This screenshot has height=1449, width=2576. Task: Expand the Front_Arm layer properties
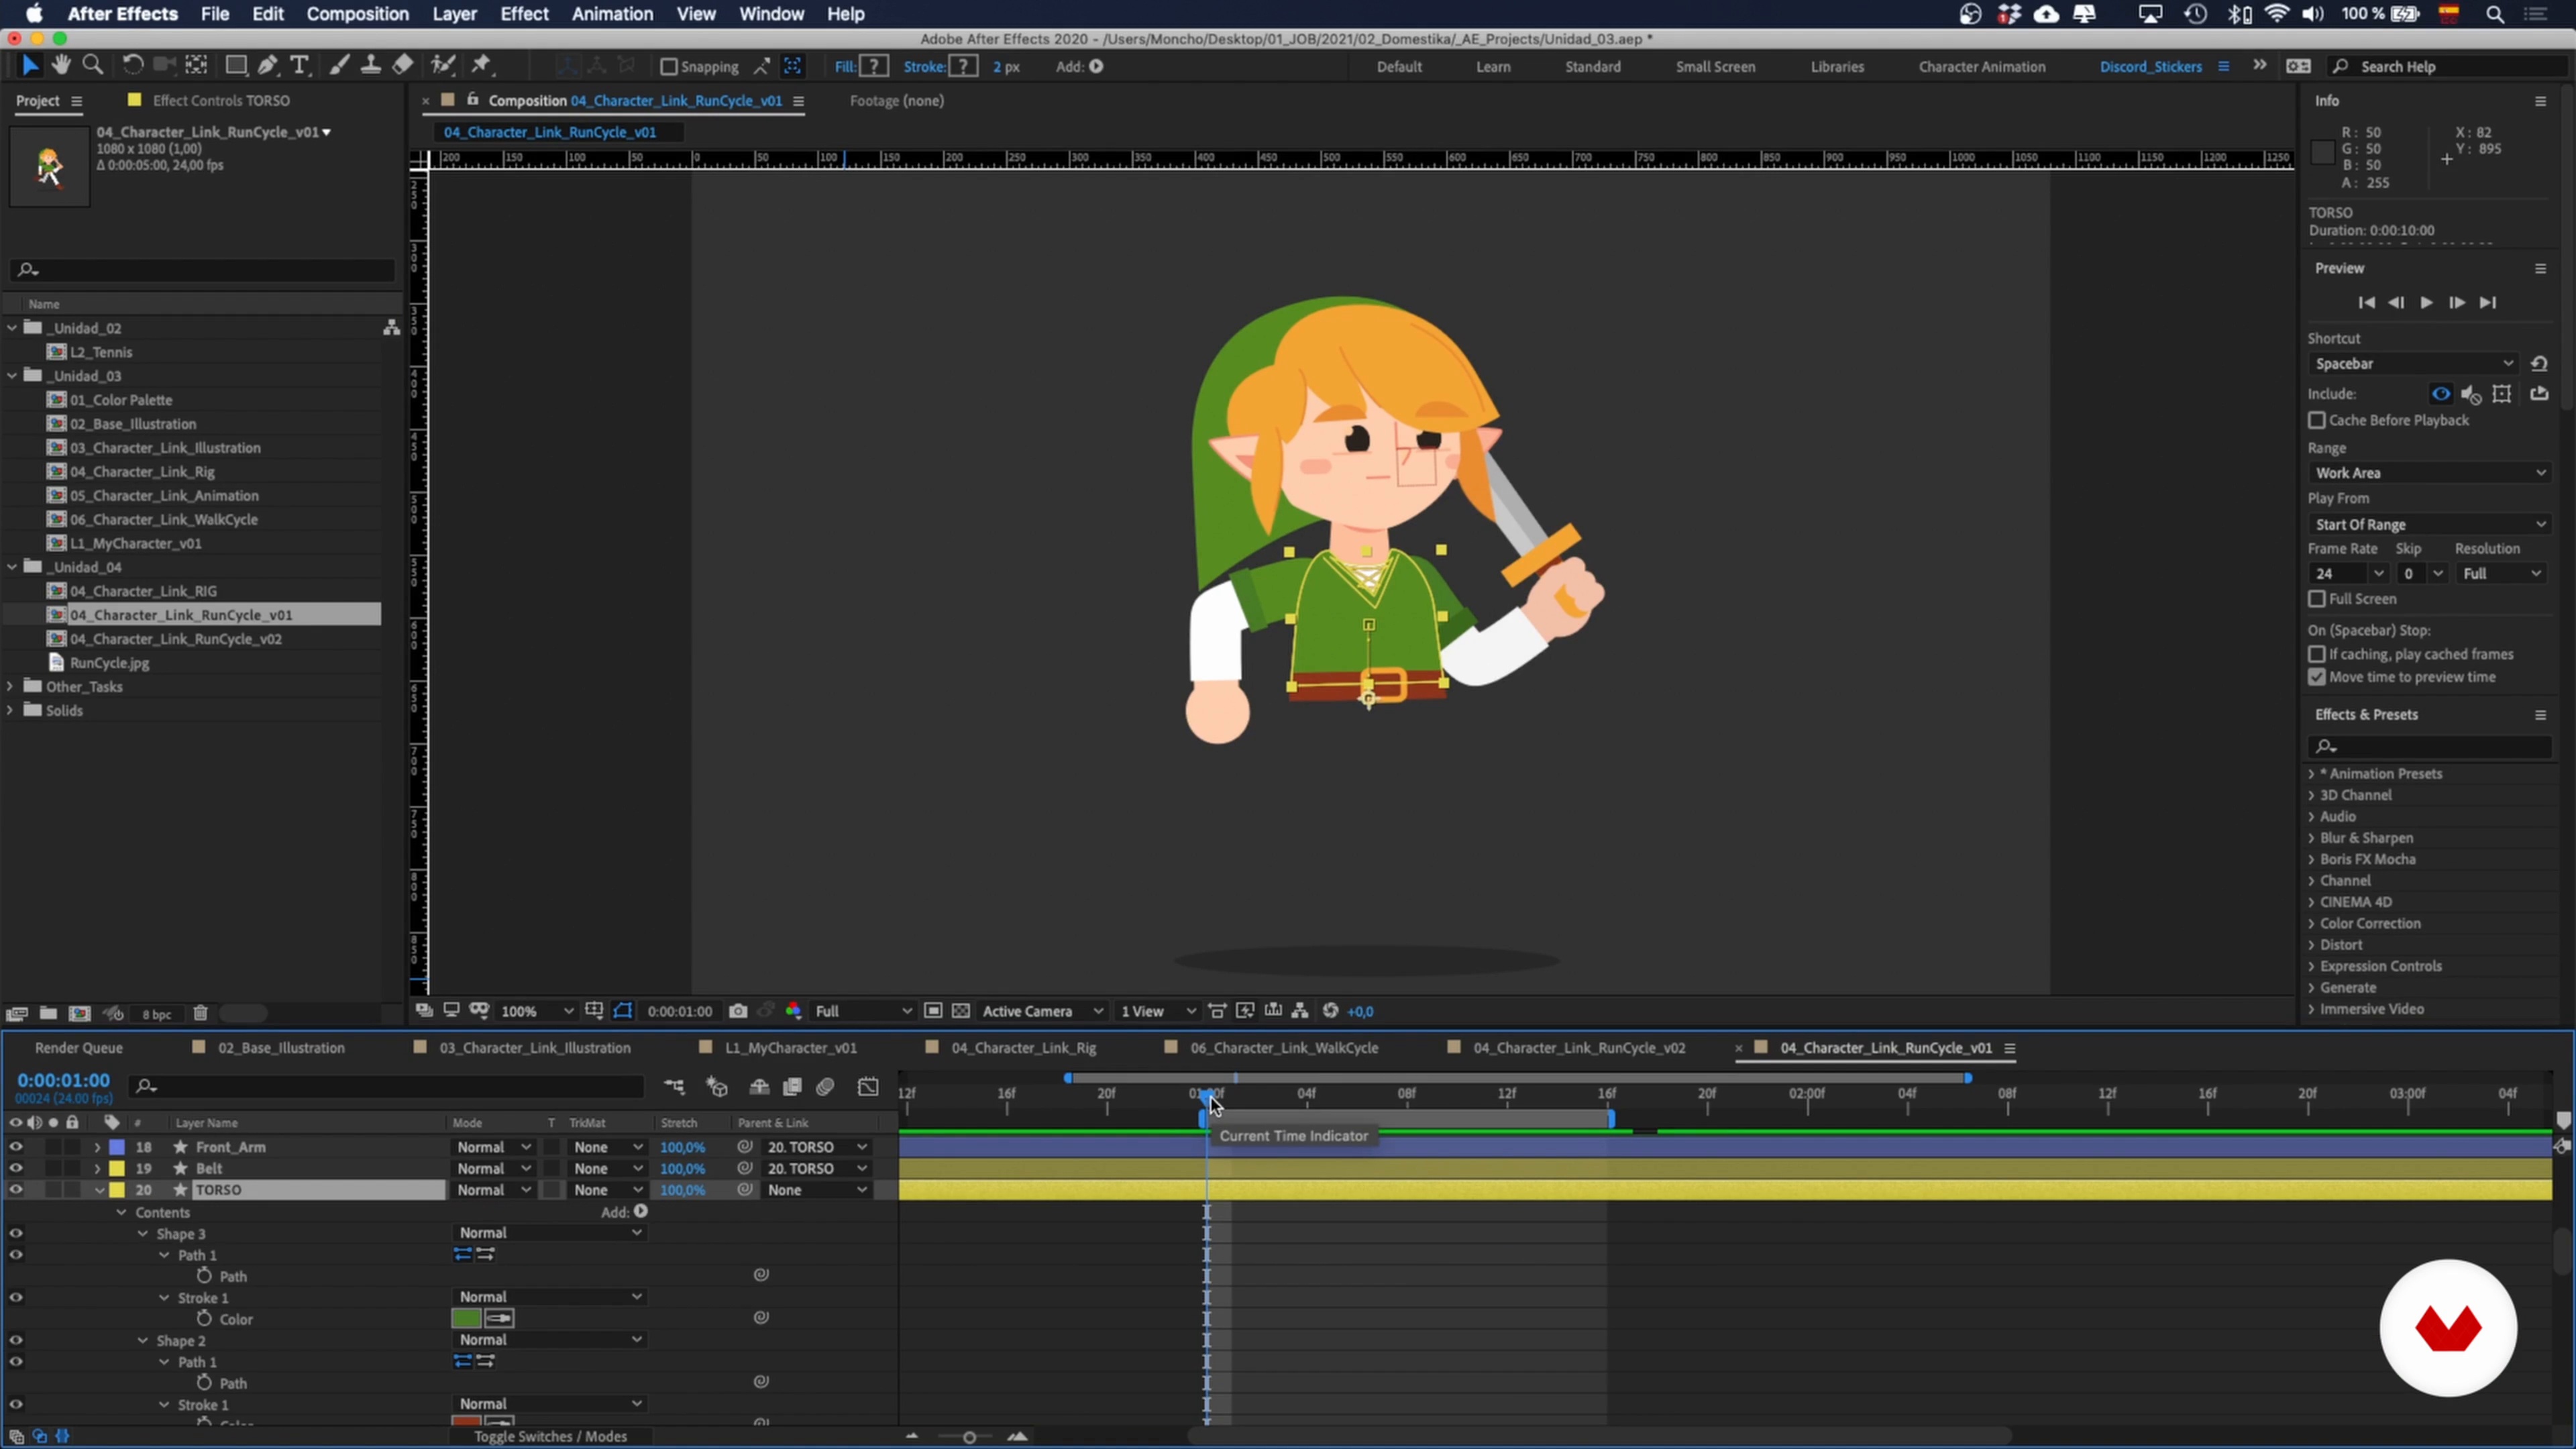point(97,1148)
